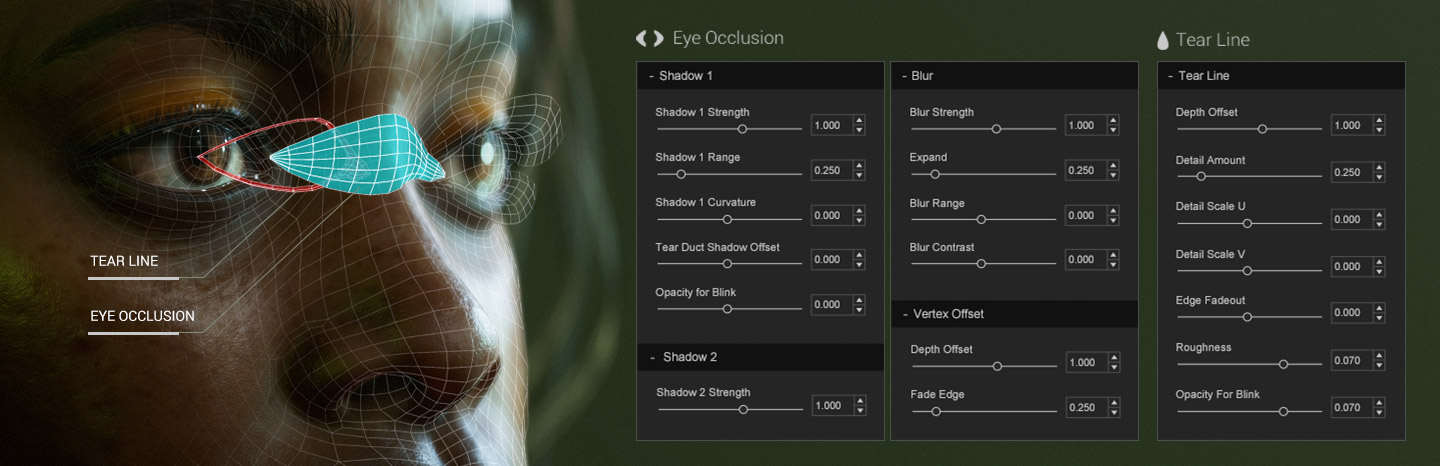Click the Shadow 1 Curvature slider handle
Image resolution: width=1440 pixels, height=466 pixels.
[727, 219]
